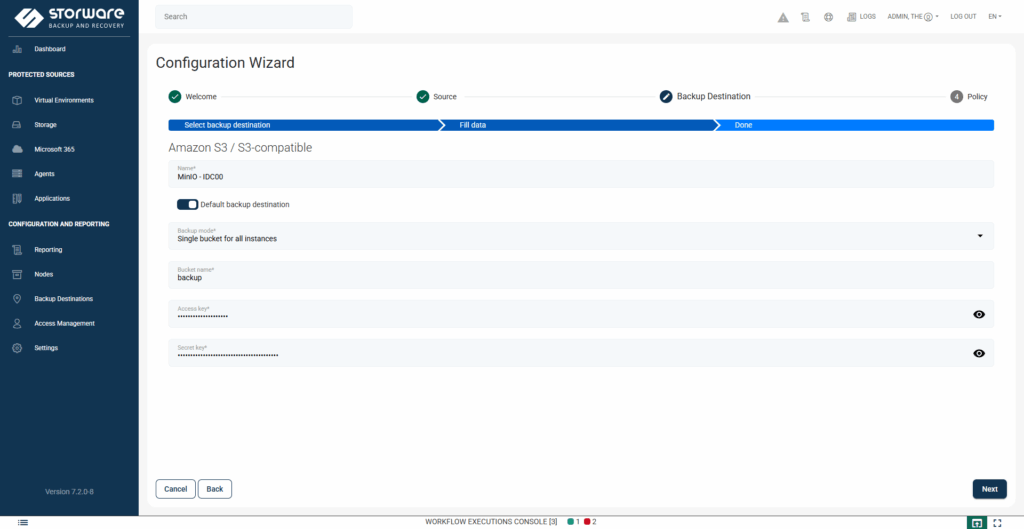Click the Next button

pyautogui.click(x=989, y=489)
